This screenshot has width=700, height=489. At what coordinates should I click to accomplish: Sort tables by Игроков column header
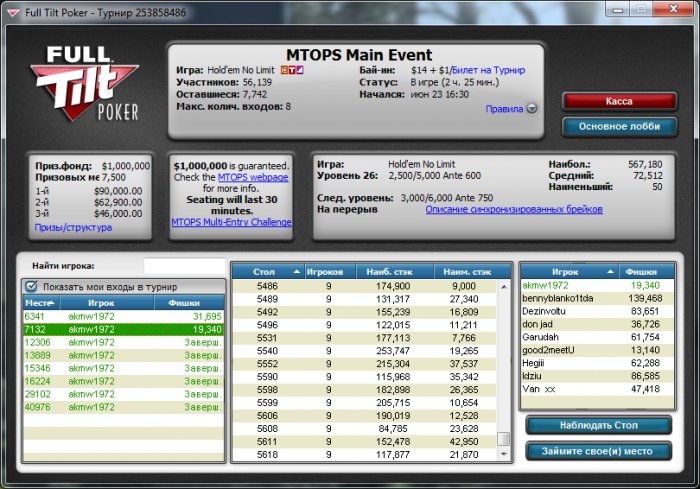coord(330,272)
